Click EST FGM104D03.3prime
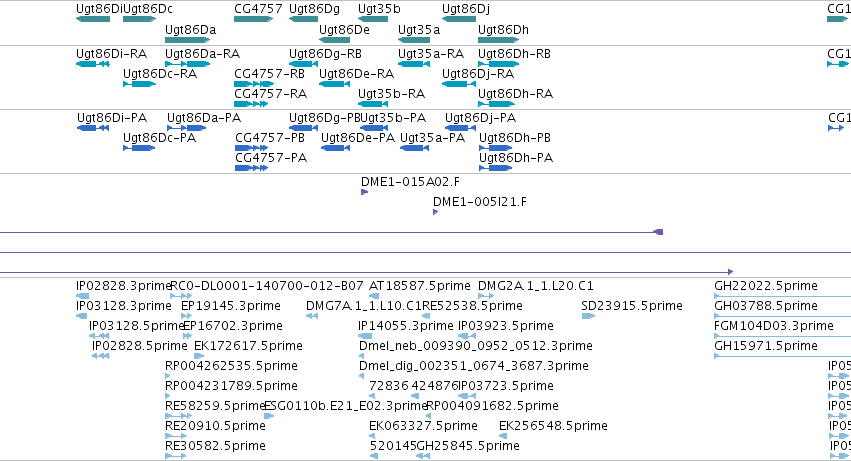This screenshot has height=461, width=851. click(x=774, y=326)
